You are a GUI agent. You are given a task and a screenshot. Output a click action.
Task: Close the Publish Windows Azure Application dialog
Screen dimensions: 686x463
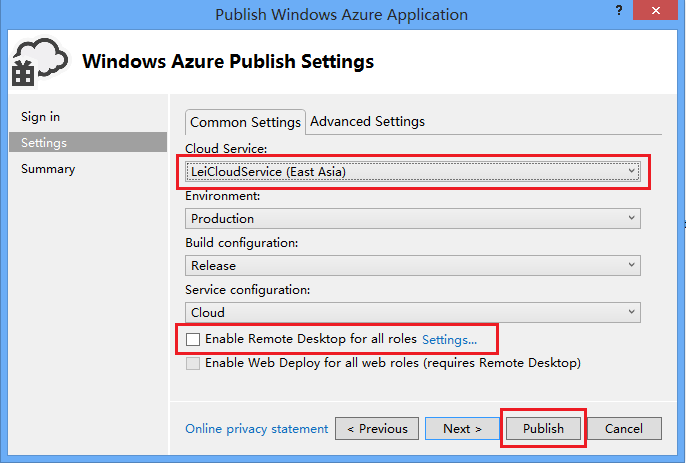pyautogui.click(x=655, y=11)
